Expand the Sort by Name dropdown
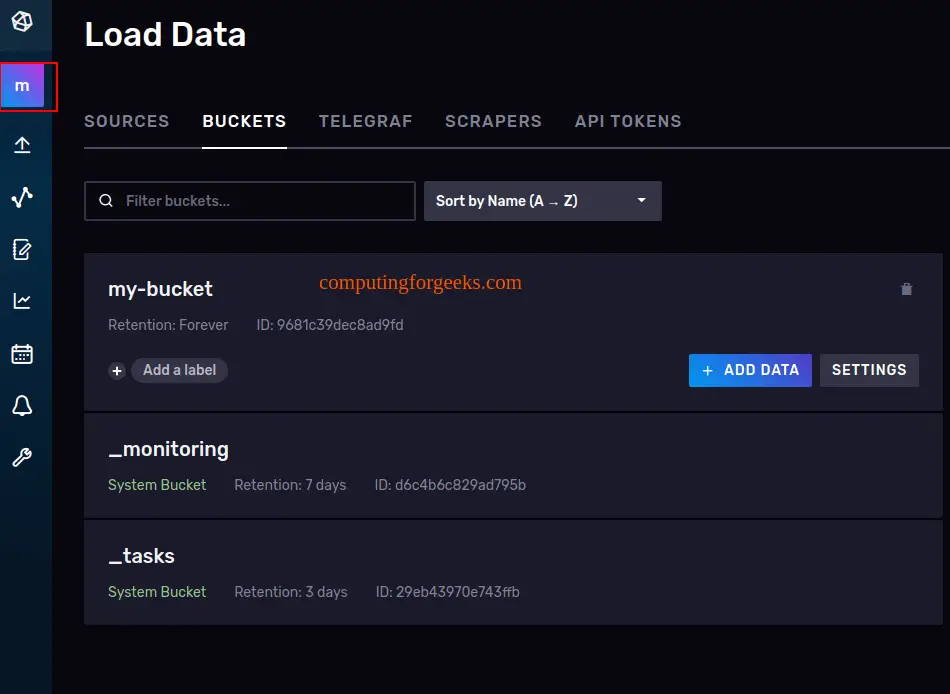 543,201
